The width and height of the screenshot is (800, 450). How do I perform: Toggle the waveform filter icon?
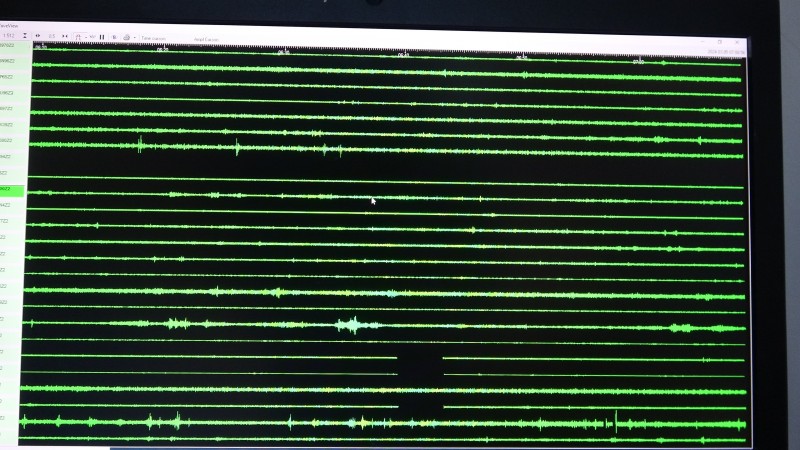point(78,37)
